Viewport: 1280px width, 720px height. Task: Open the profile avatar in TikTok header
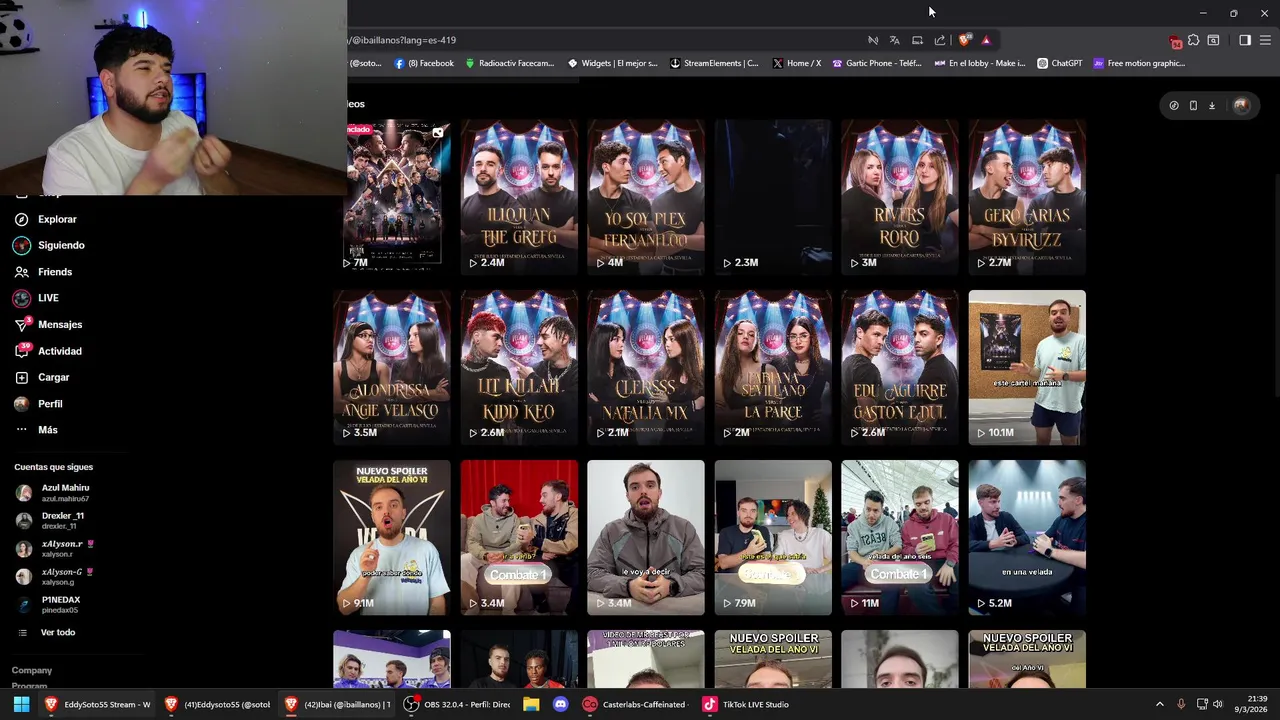(1241, 105)
